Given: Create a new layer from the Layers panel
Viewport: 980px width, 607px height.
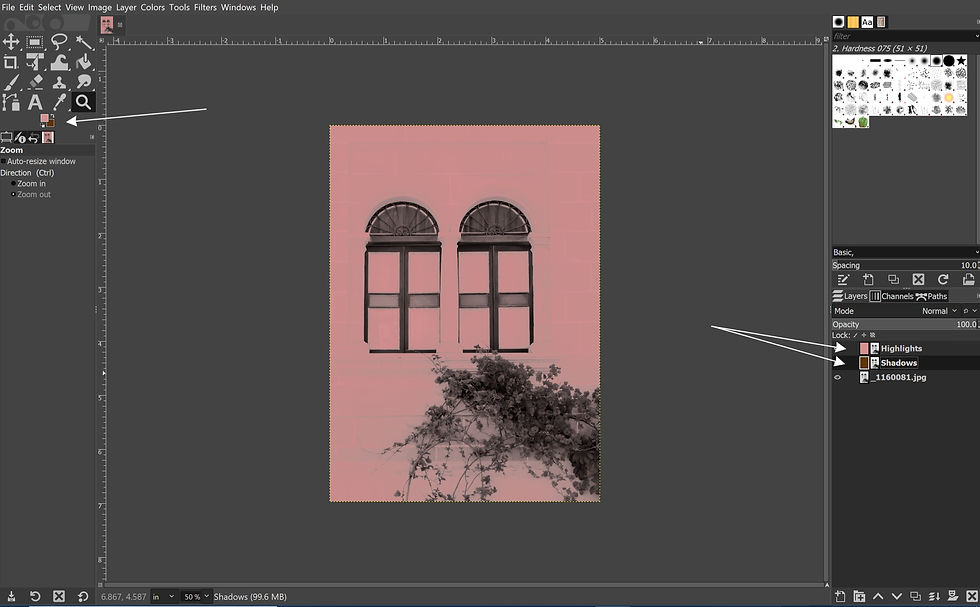Looking at the screenshot, I should click(x=841, y=596).
